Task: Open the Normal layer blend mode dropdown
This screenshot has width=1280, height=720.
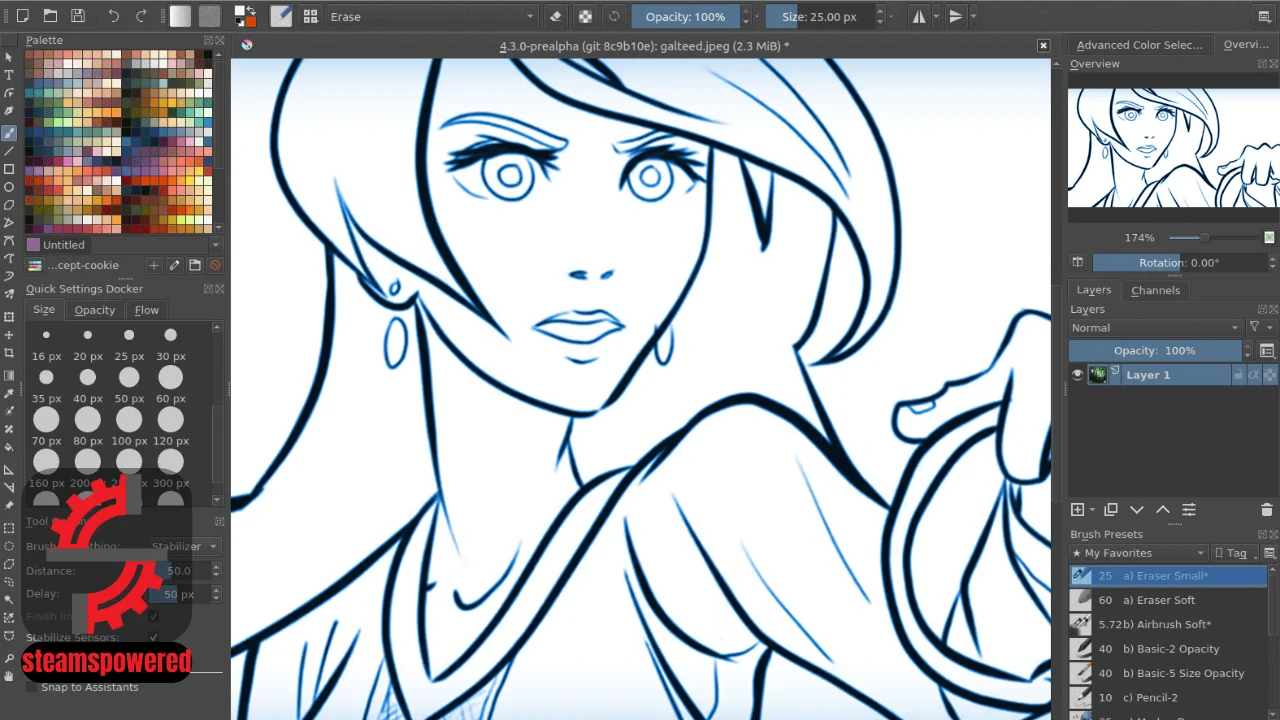Action: (x=1155, y=327)
